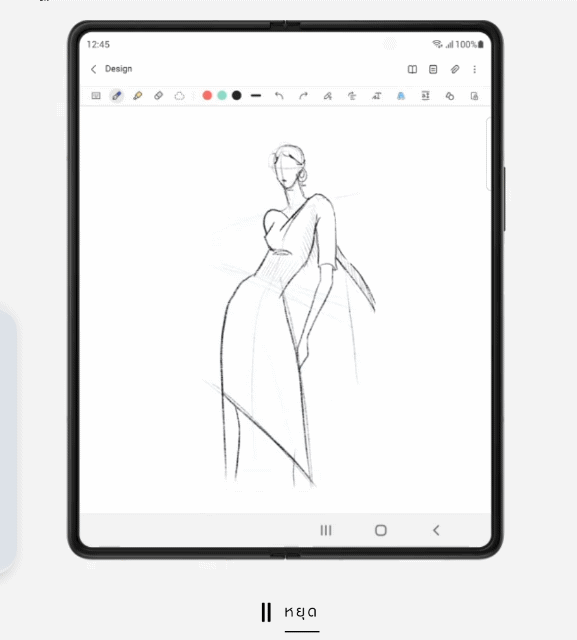Undo the last stroke
Viewport: 577px width, 640px height.
pos(279,96)
